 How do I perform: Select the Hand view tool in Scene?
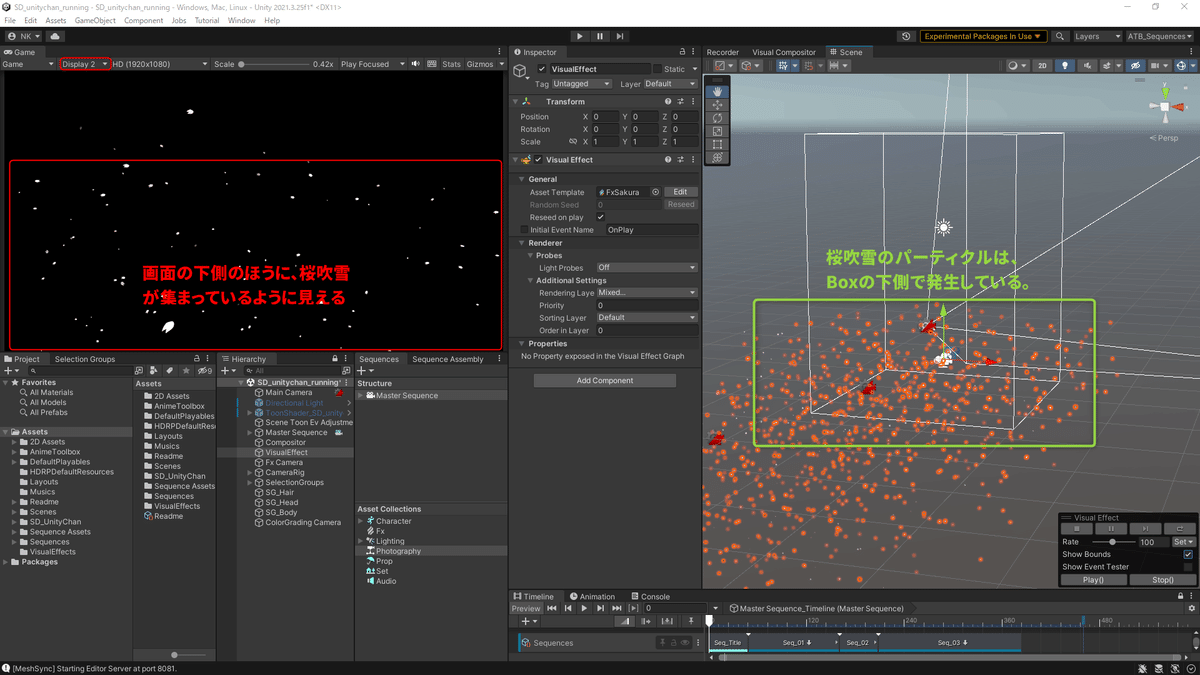(717, 92)
